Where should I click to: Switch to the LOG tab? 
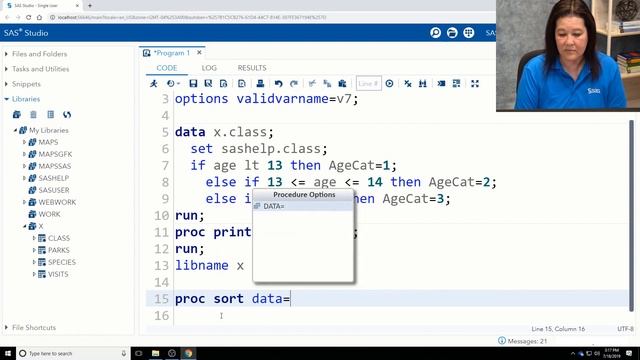(209, 68)
